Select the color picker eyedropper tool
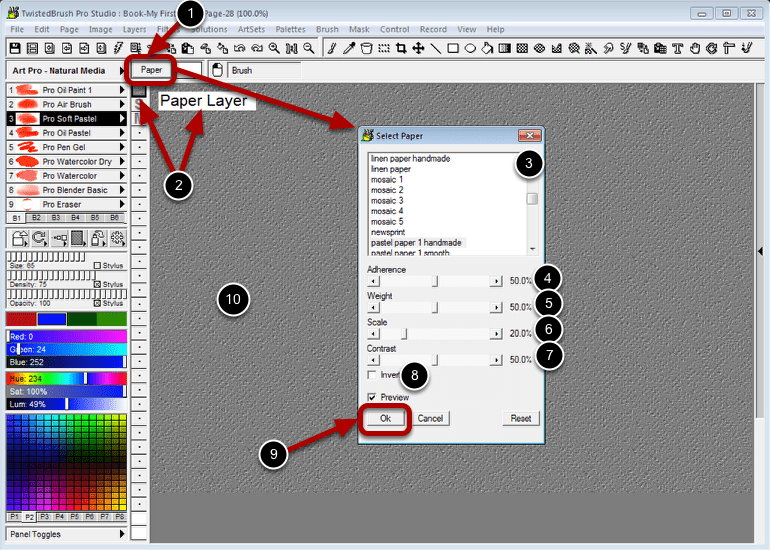The image size is (770, 550). [350, 48]
